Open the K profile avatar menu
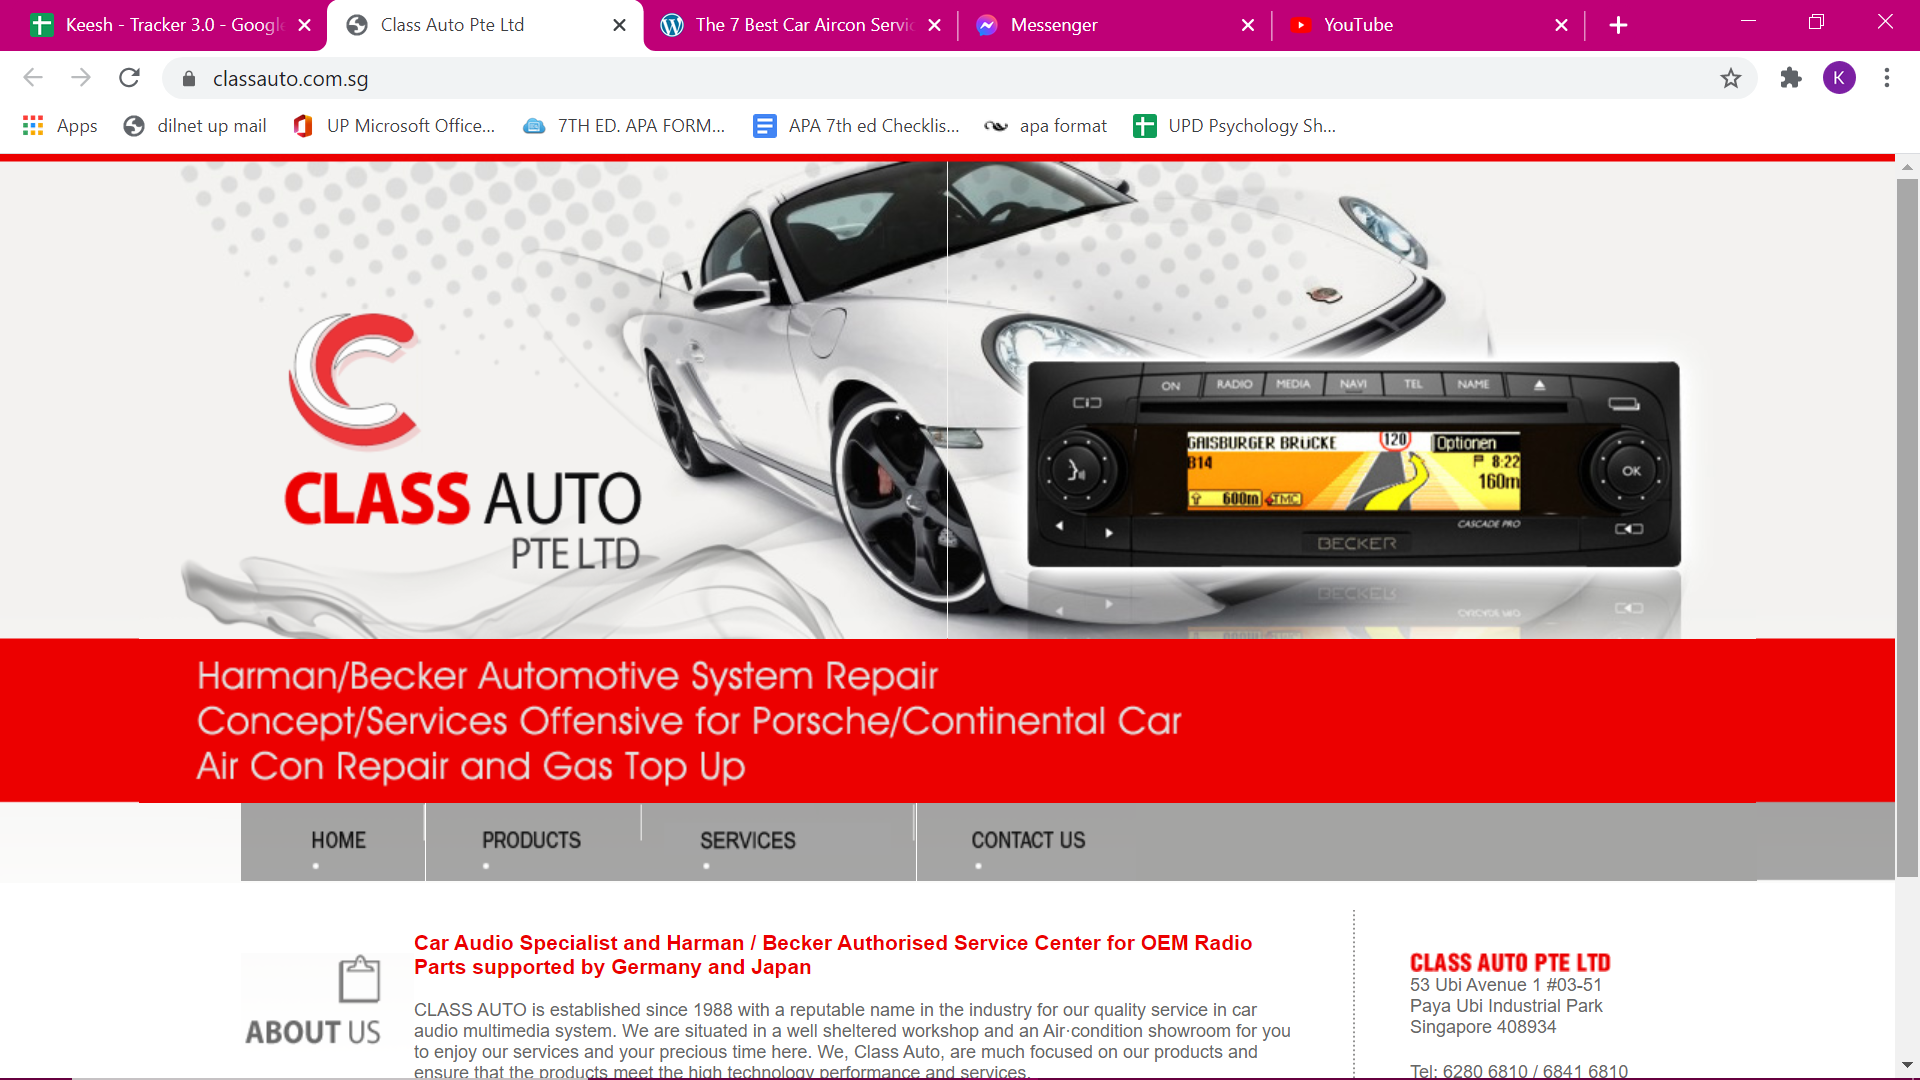Viewport: 1920px width, 1080px height. click(x=1839, y=78)
